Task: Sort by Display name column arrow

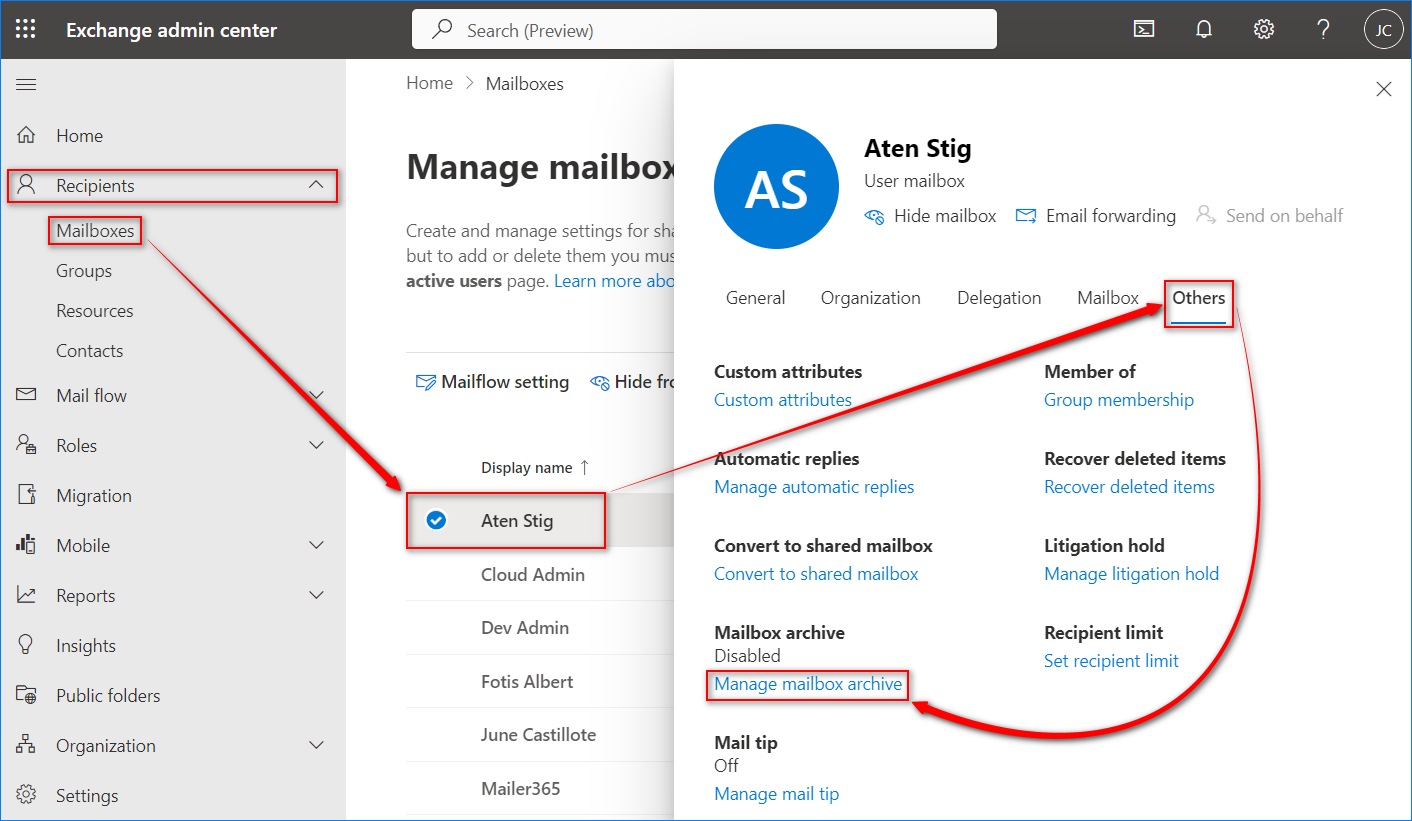Action: [585, 467]
